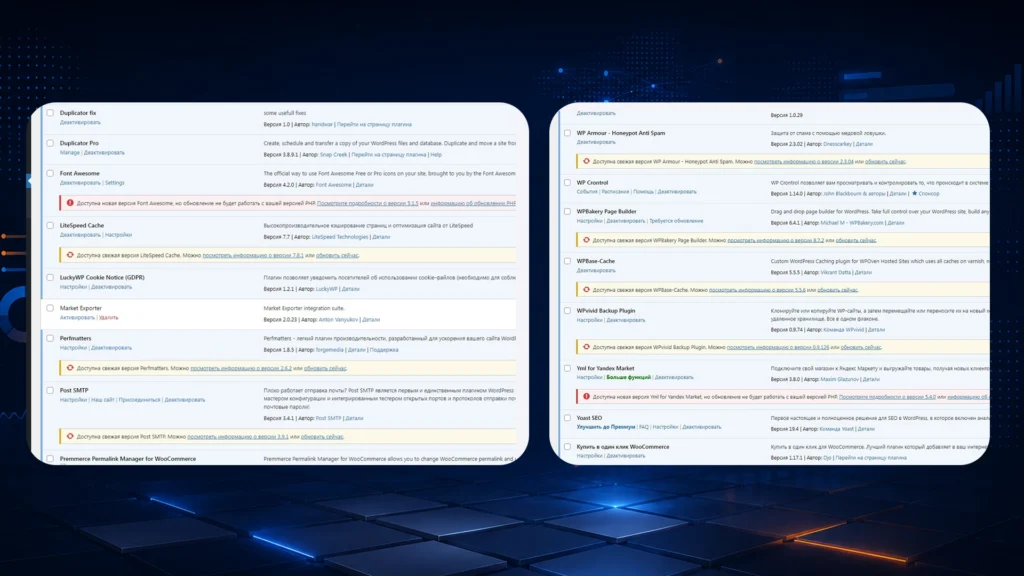Click Присоединиться under Post SMTP
This screenshot has width=1024, height=576.
click(139, 400)
